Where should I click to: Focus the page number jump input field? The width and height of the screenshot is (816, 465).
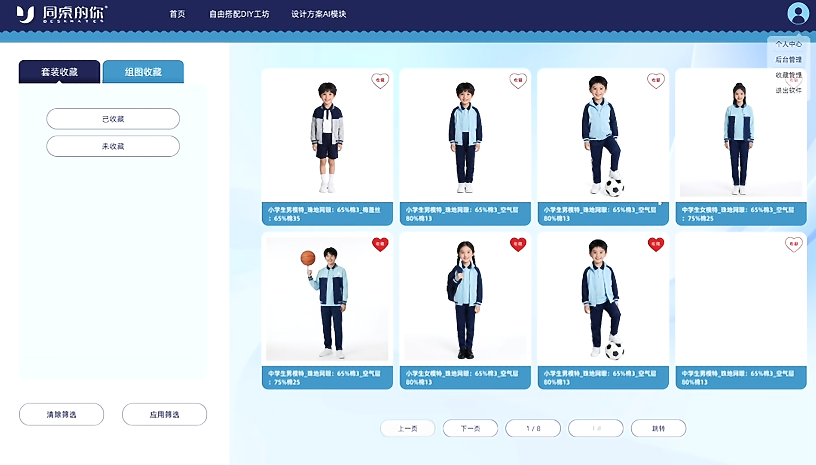coord(596,429)
